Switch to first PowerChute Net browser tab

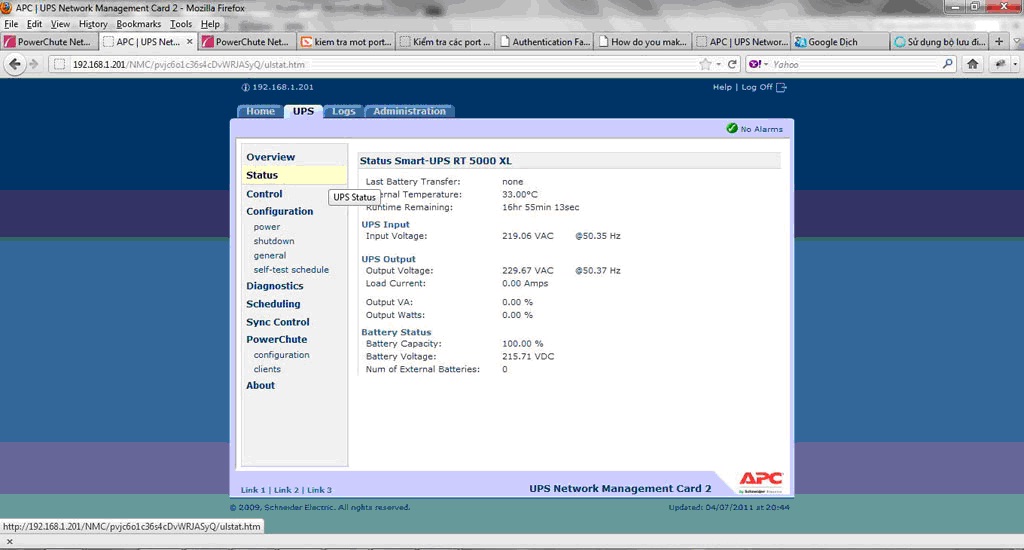pyautogui.click(x=50, y=41)
